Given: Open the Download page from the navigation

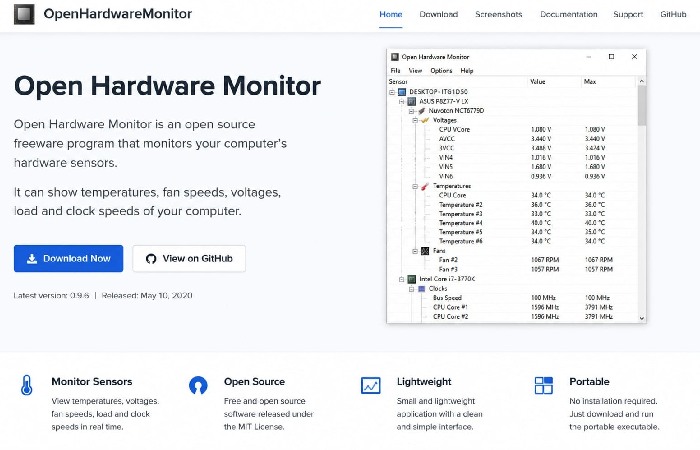Looking at the screenshot, I should tap(439, 14).
